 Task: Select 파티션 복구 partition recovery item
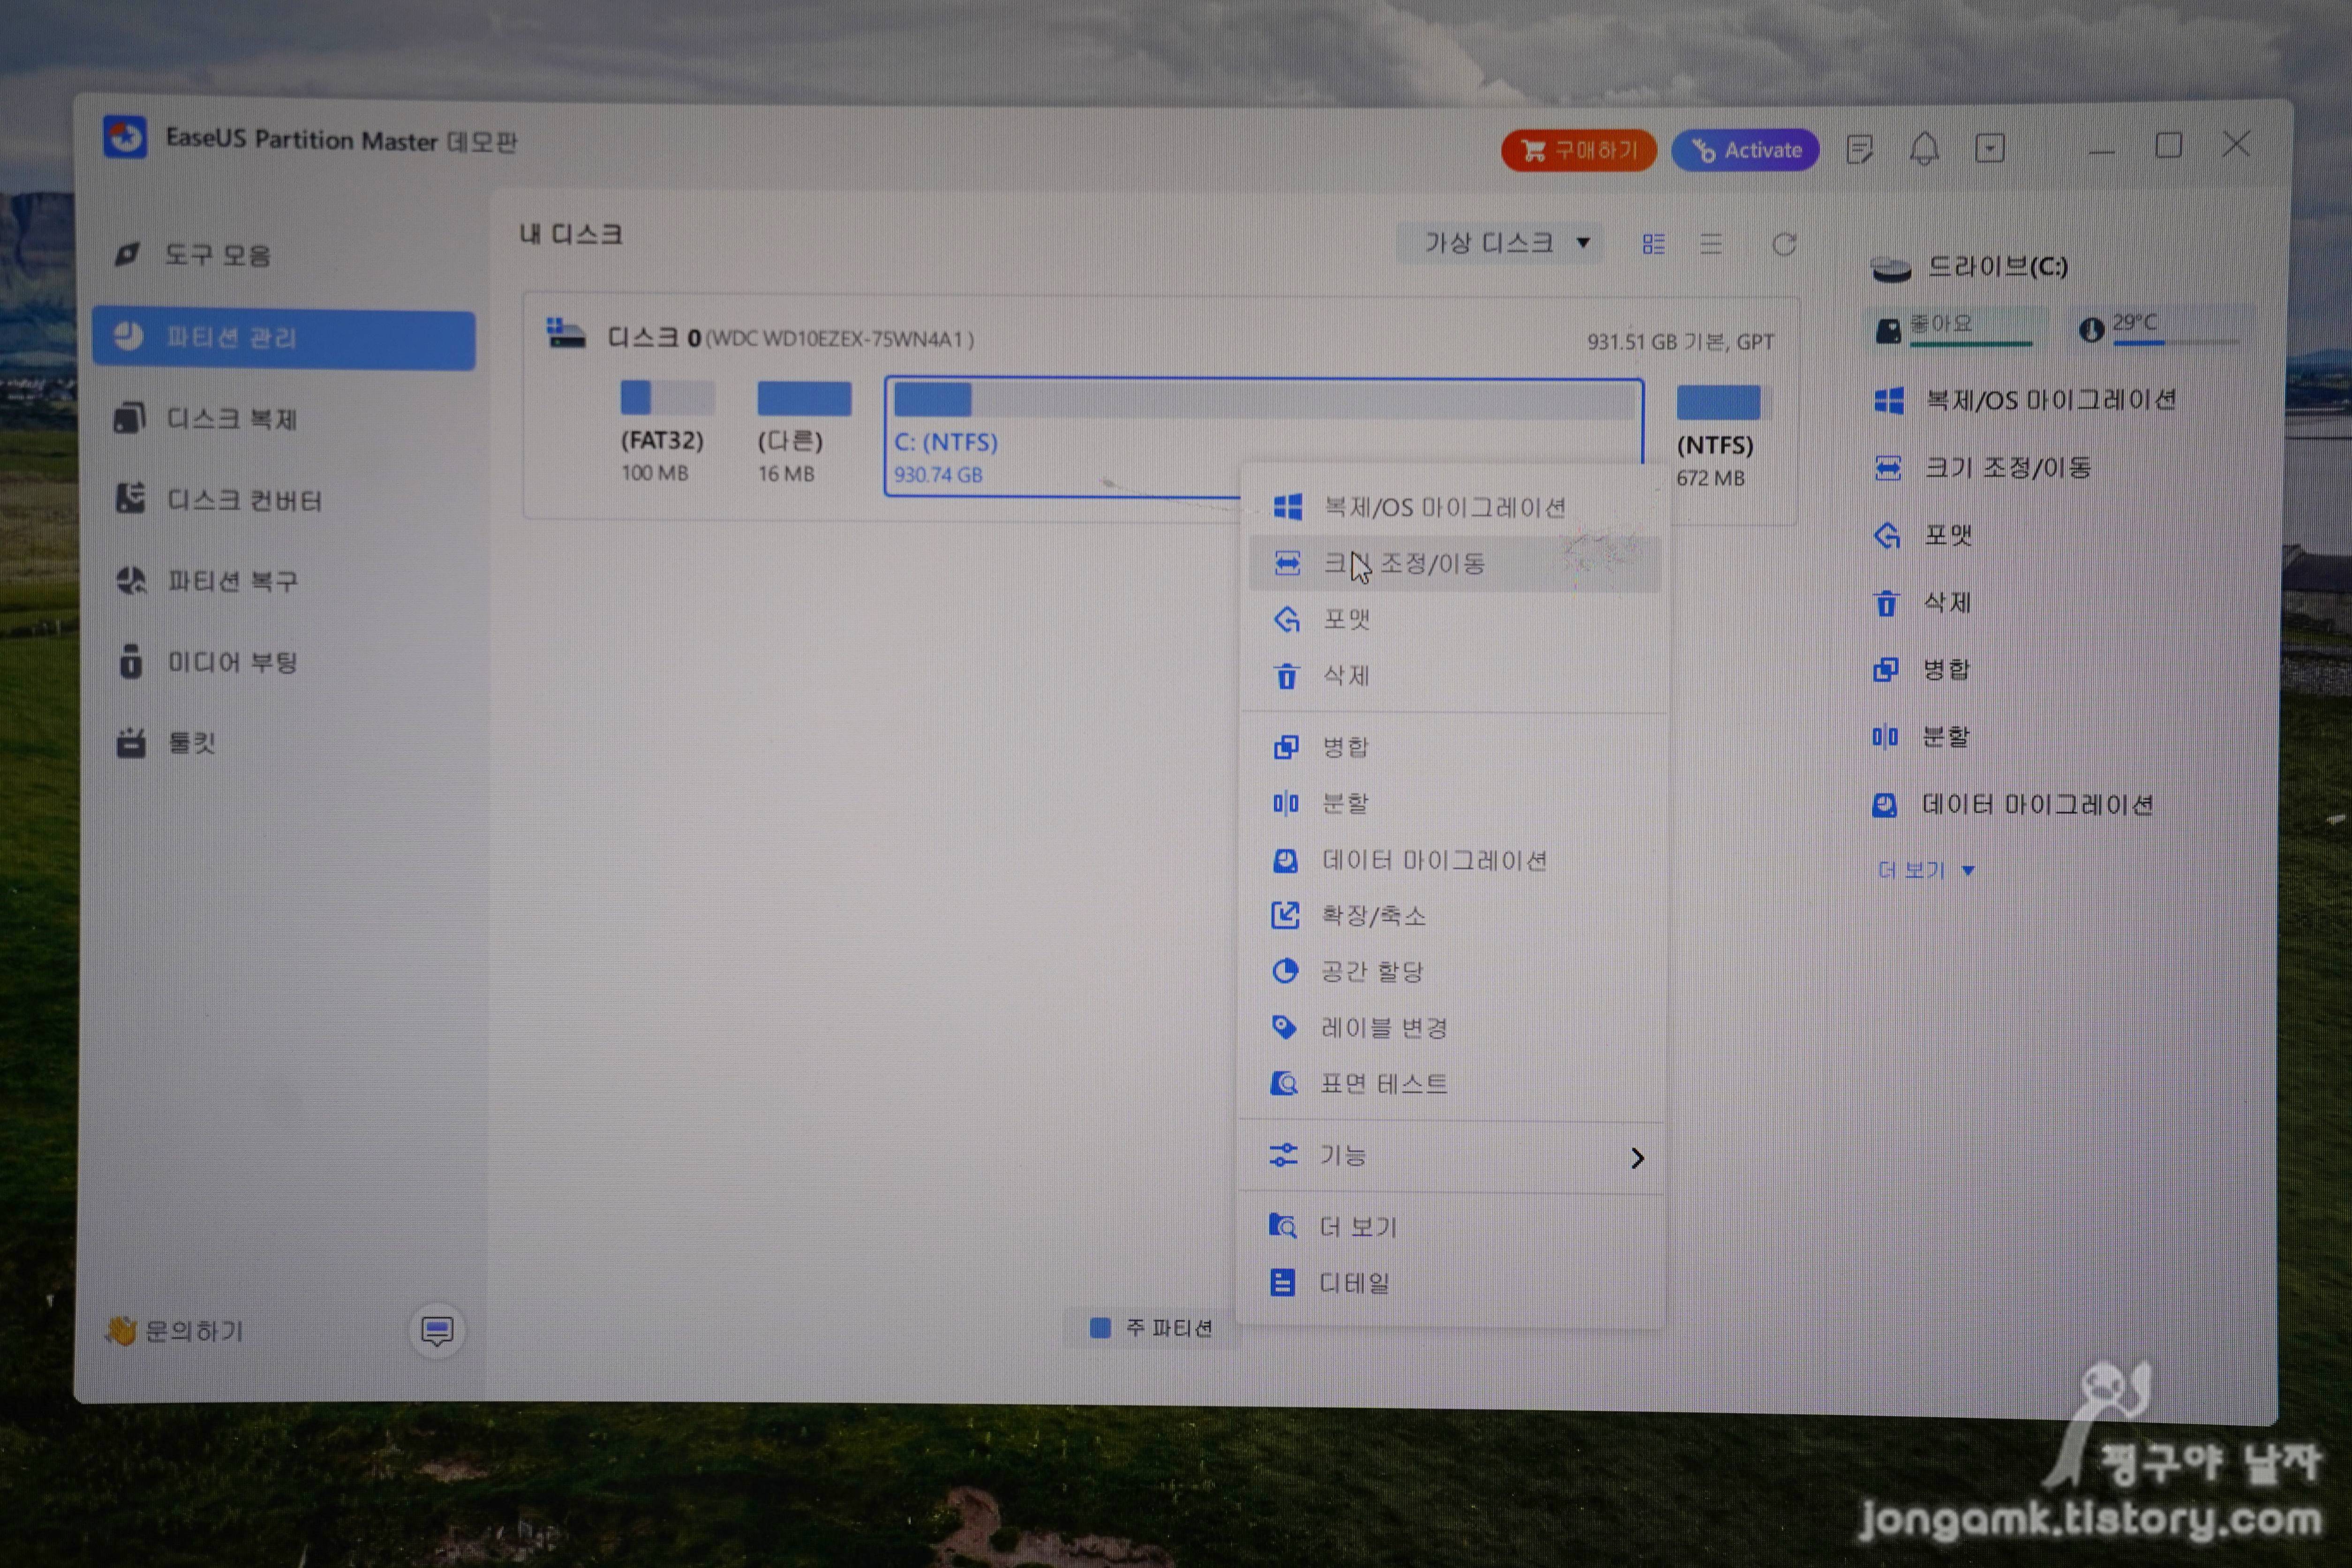click(231, 581)
